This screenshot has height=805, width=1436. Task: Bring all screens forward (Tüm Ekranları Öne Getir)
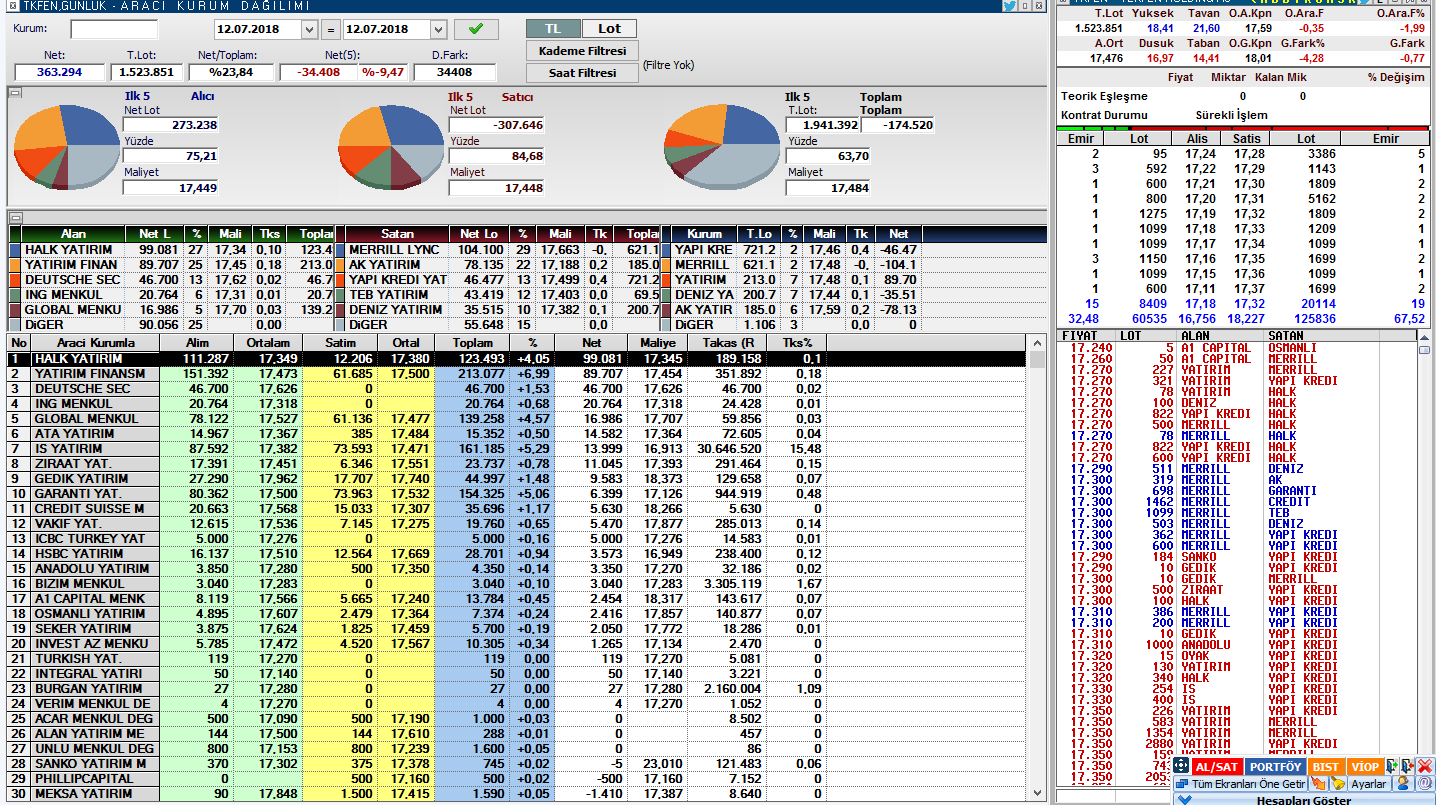(x=1241, y=784)
